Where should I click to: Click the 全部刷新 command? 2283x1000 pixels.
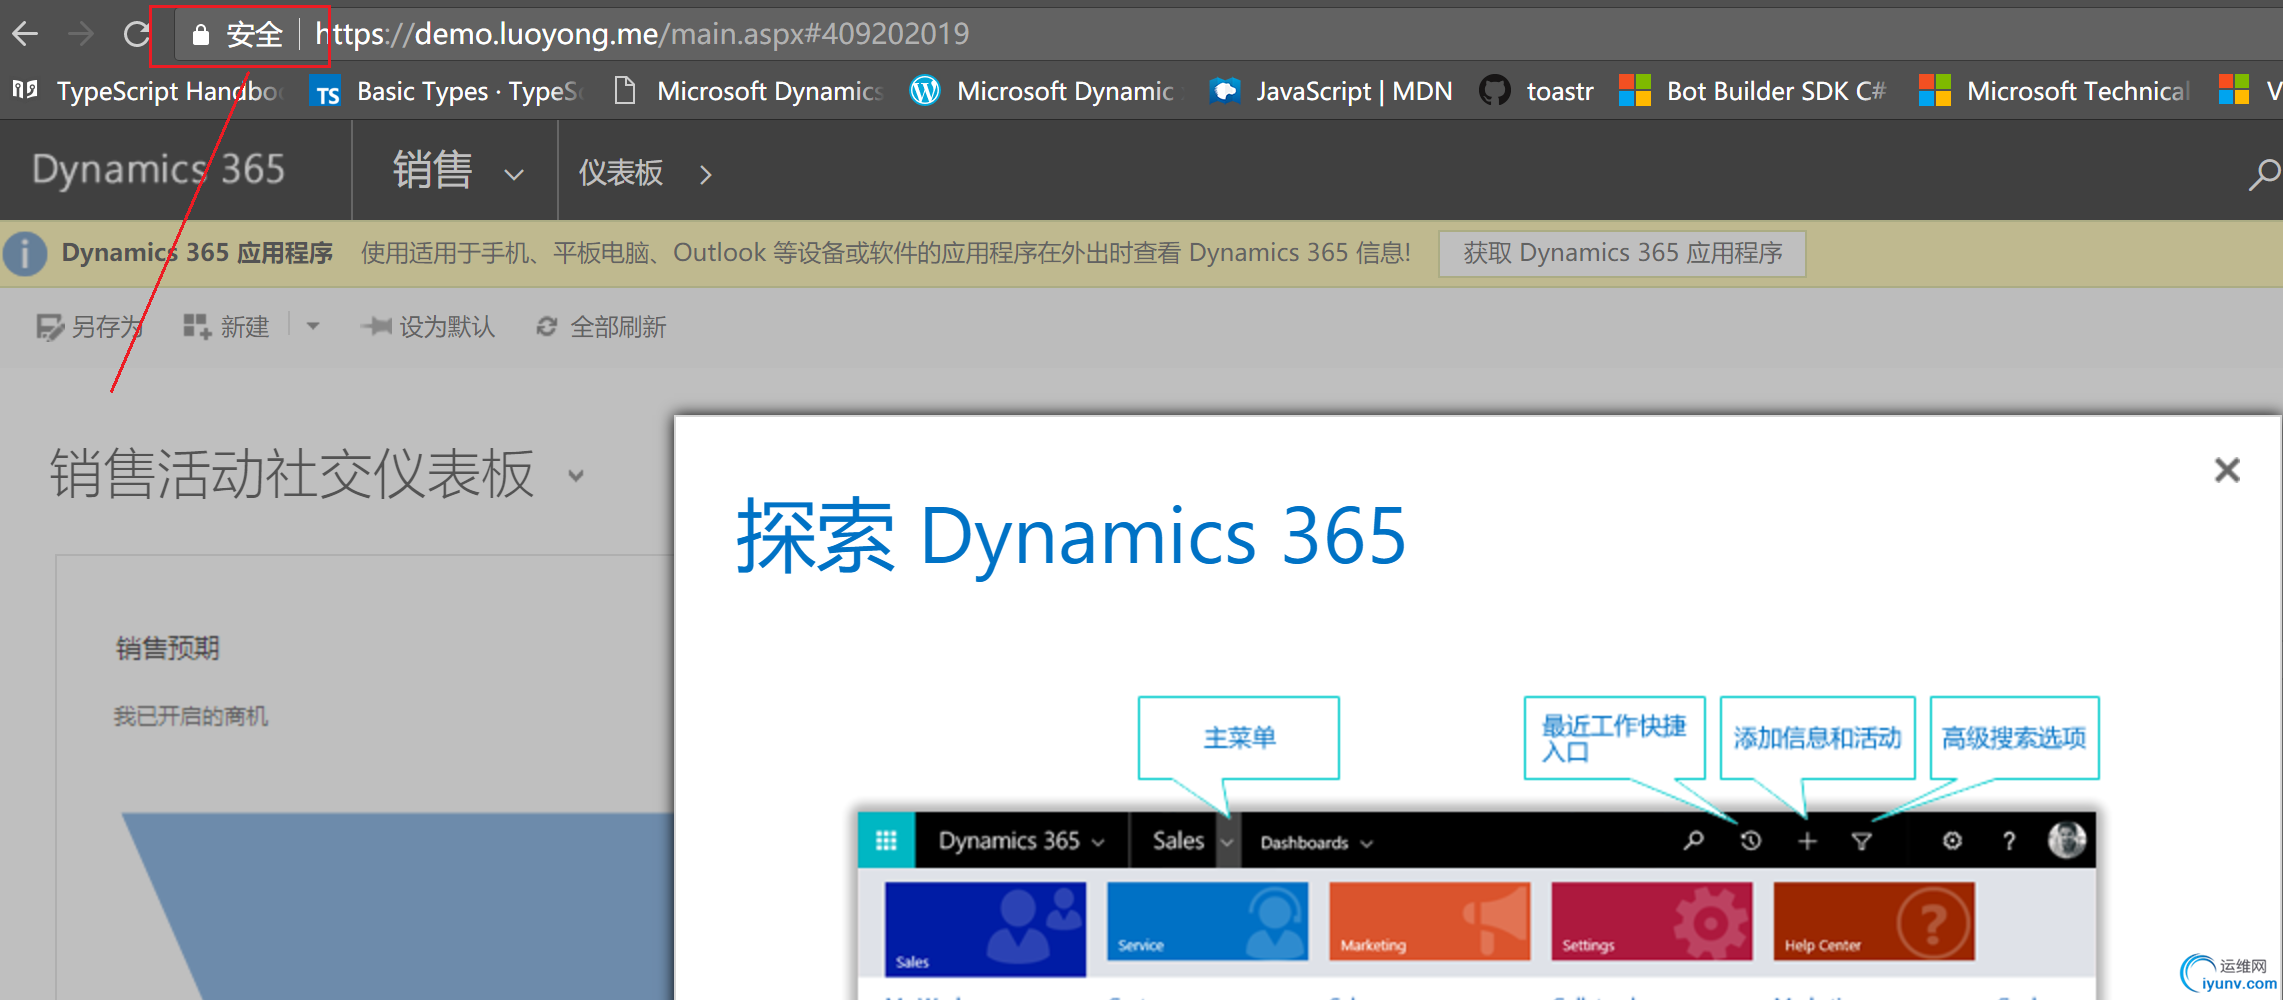coord(601,327)
